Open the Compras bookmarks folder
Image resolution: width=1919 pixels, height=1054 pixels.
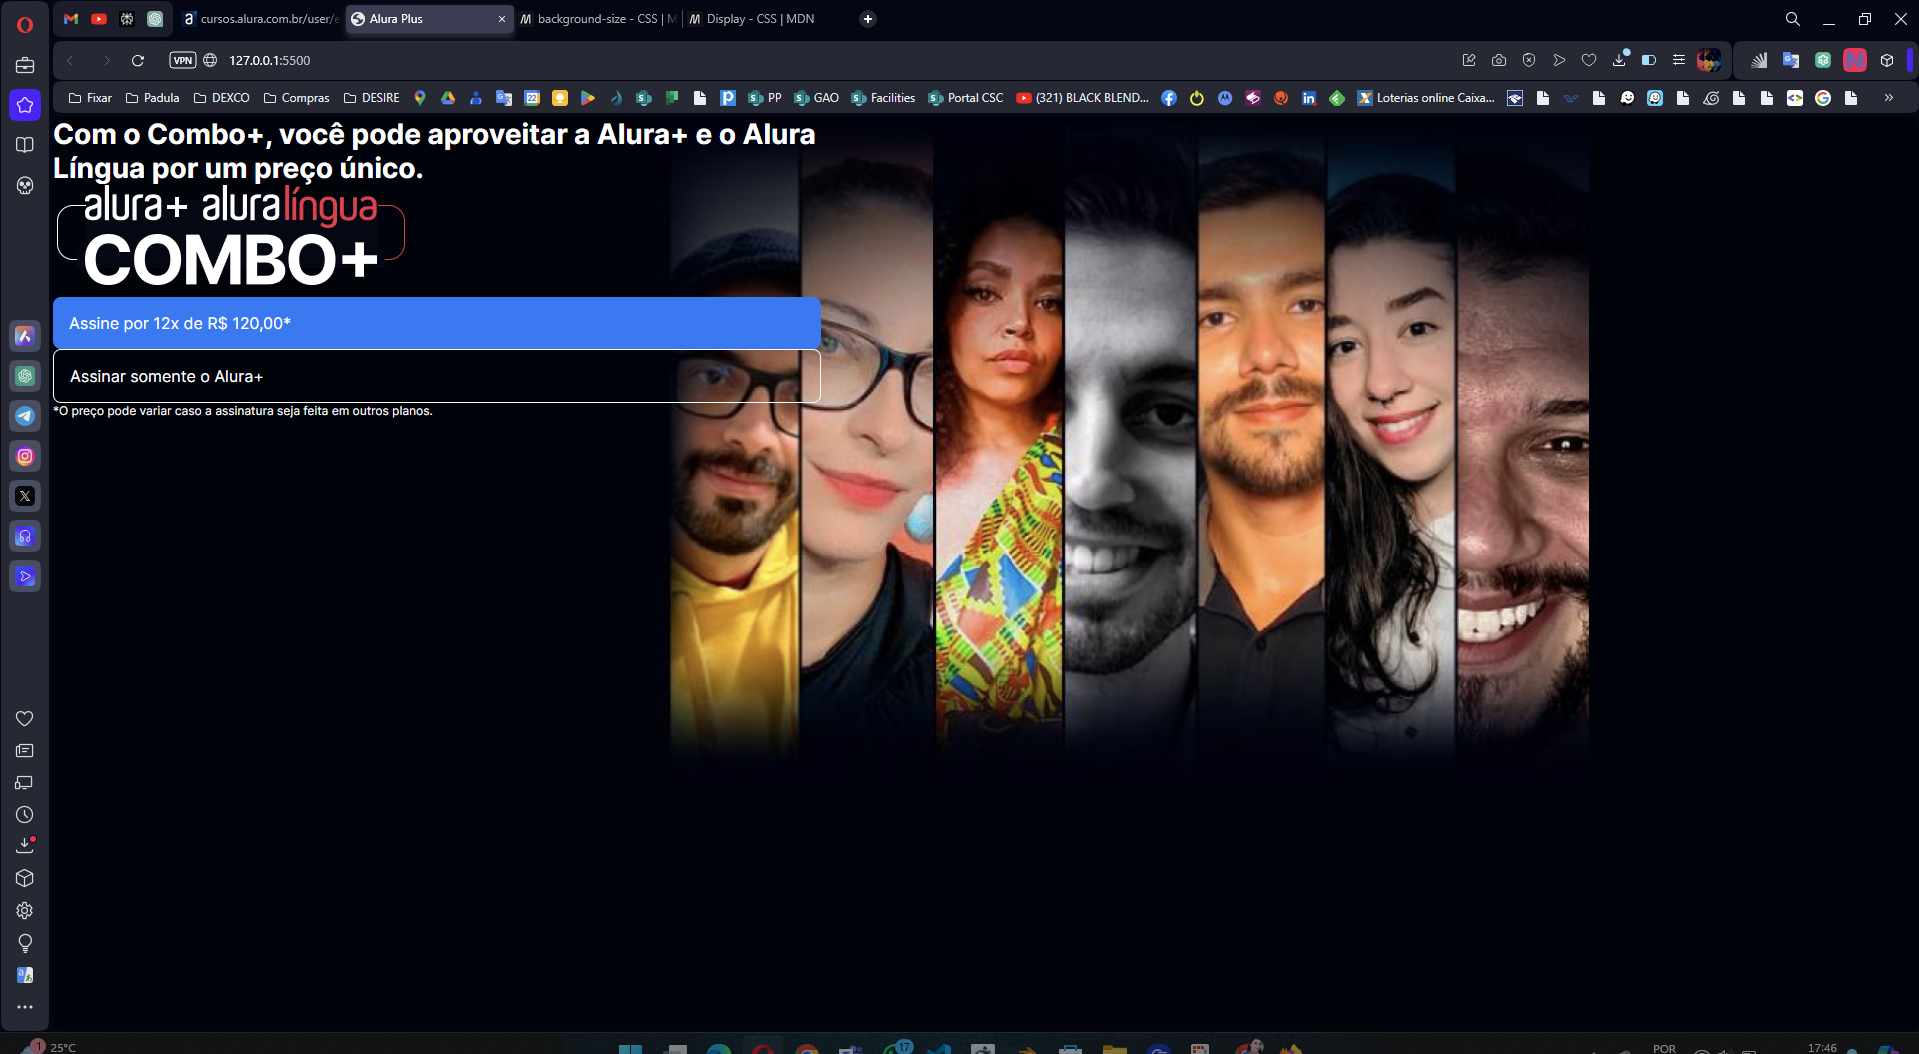[x=296, y=98]
